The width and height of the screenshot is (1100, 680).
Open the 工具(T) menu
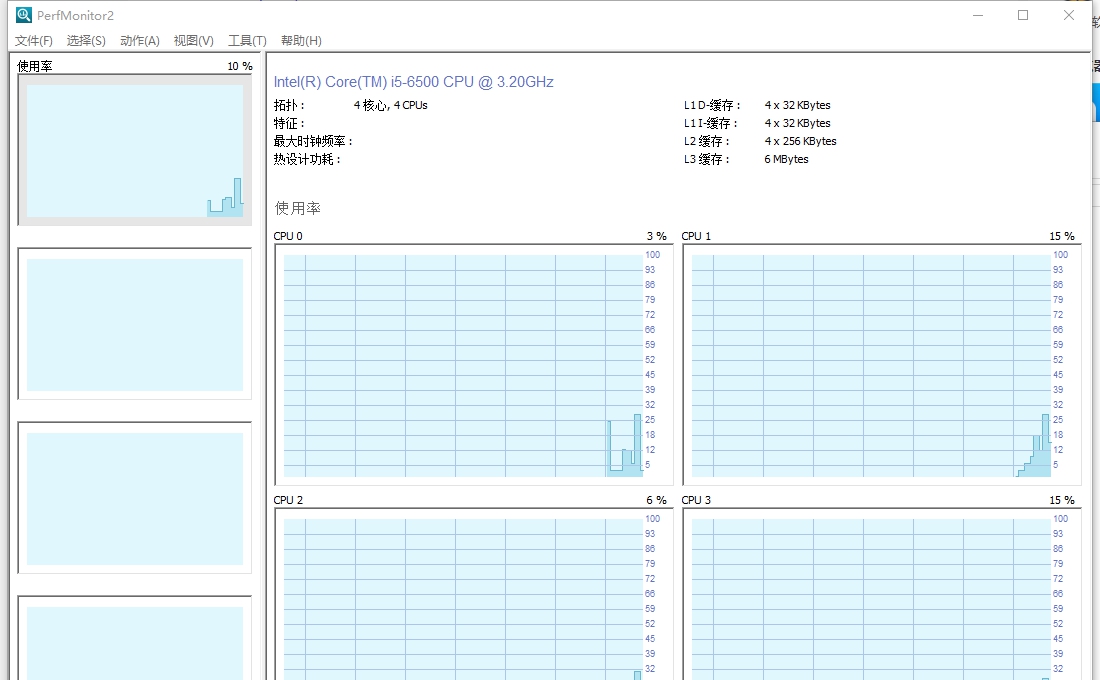click(x=246, y=41)
